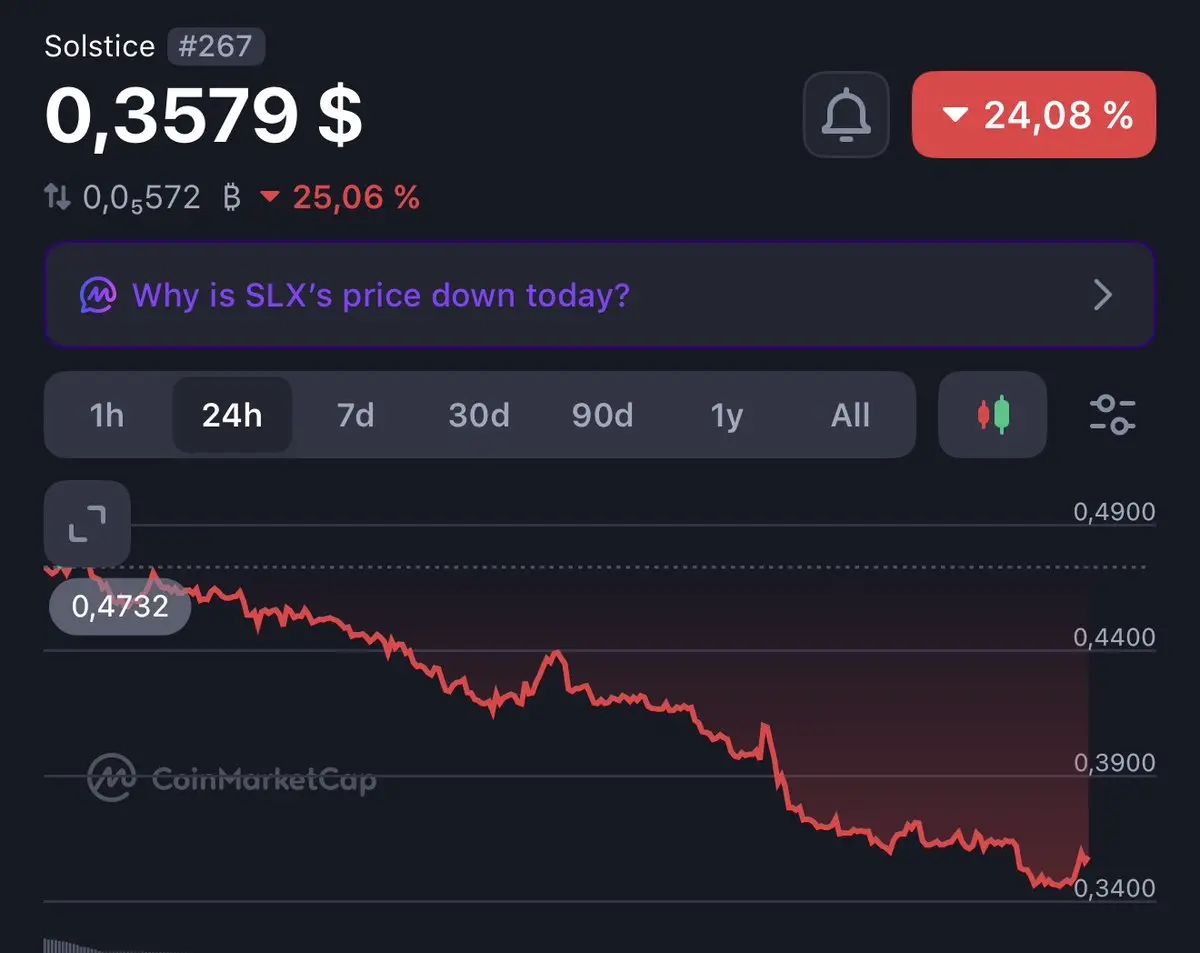Tap the CoinMarketCap watermark logo

point(232,777)
